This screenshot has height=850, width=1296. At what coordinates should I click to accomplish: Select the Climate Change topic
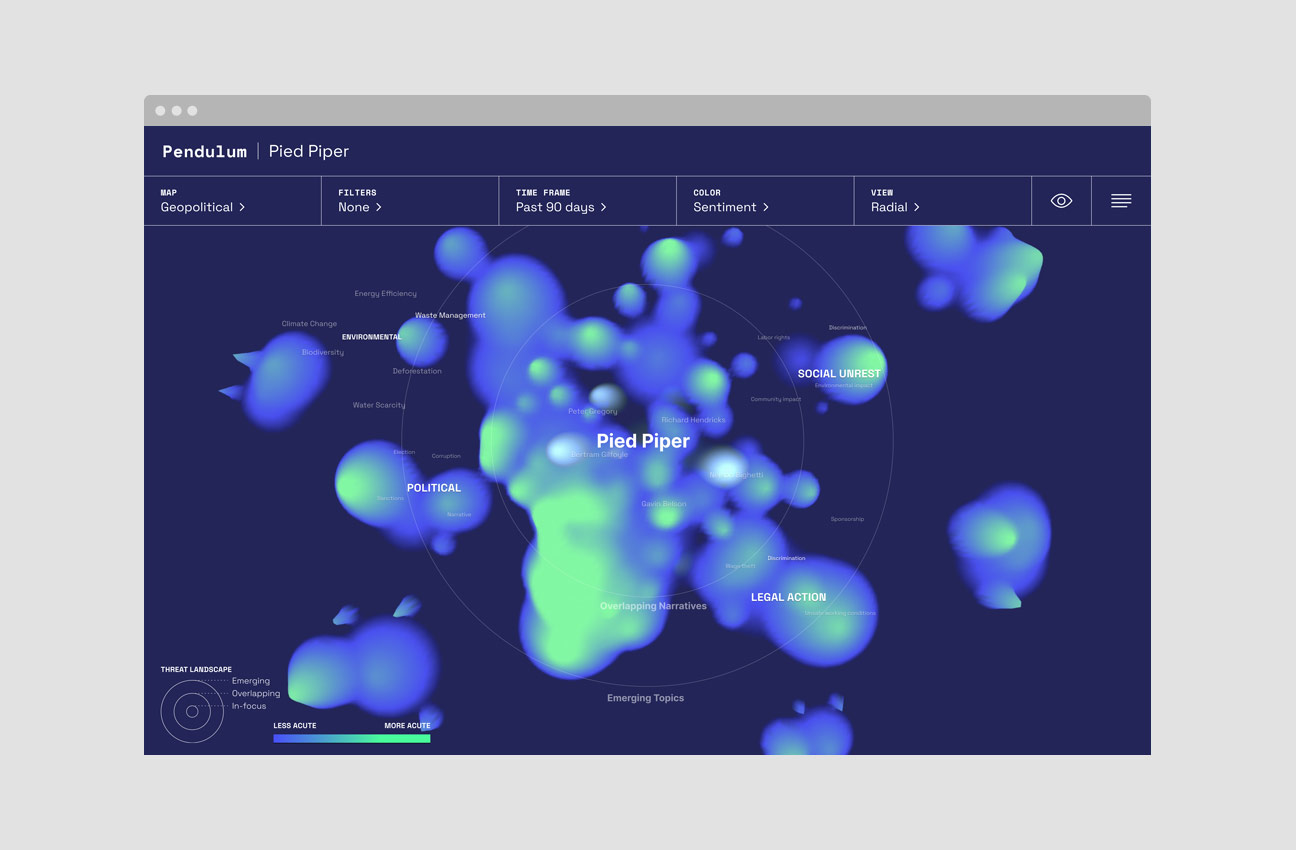pyautogui.click(x=309, y=324)
